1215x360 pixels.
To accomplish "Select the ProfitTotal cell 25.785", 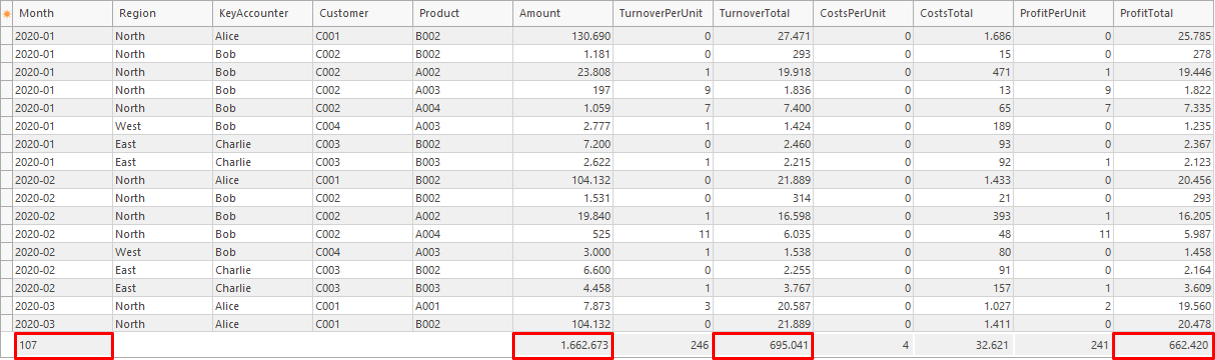I will click(1163, 35).
